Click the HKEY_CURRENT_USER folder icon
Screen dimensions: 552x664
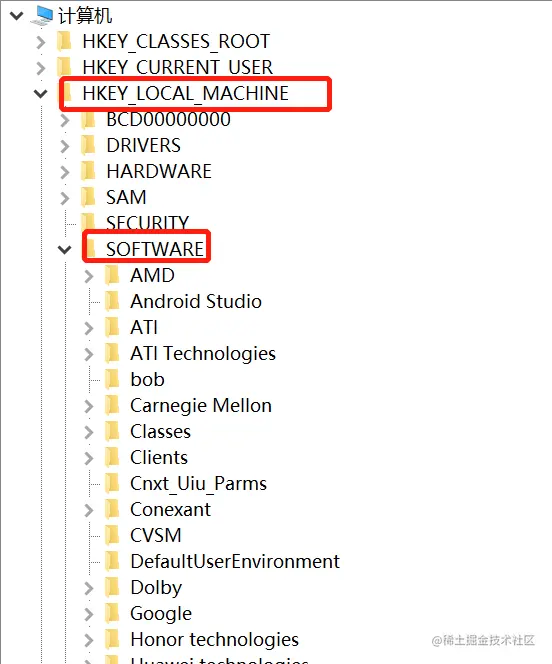tap(64, 67)
